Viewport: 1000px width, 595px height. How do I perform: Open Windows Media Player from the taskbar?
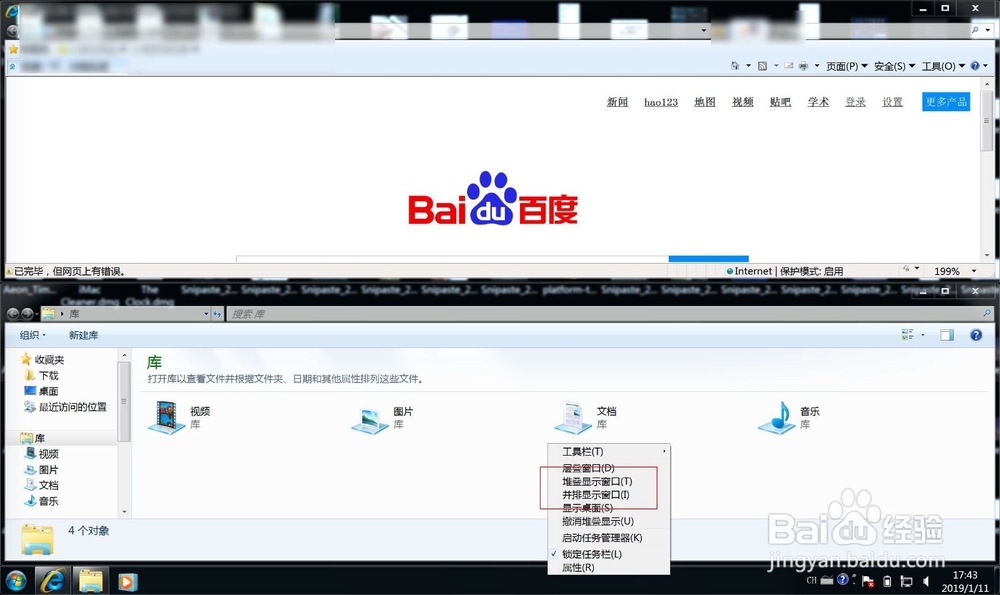coord(127,582)
